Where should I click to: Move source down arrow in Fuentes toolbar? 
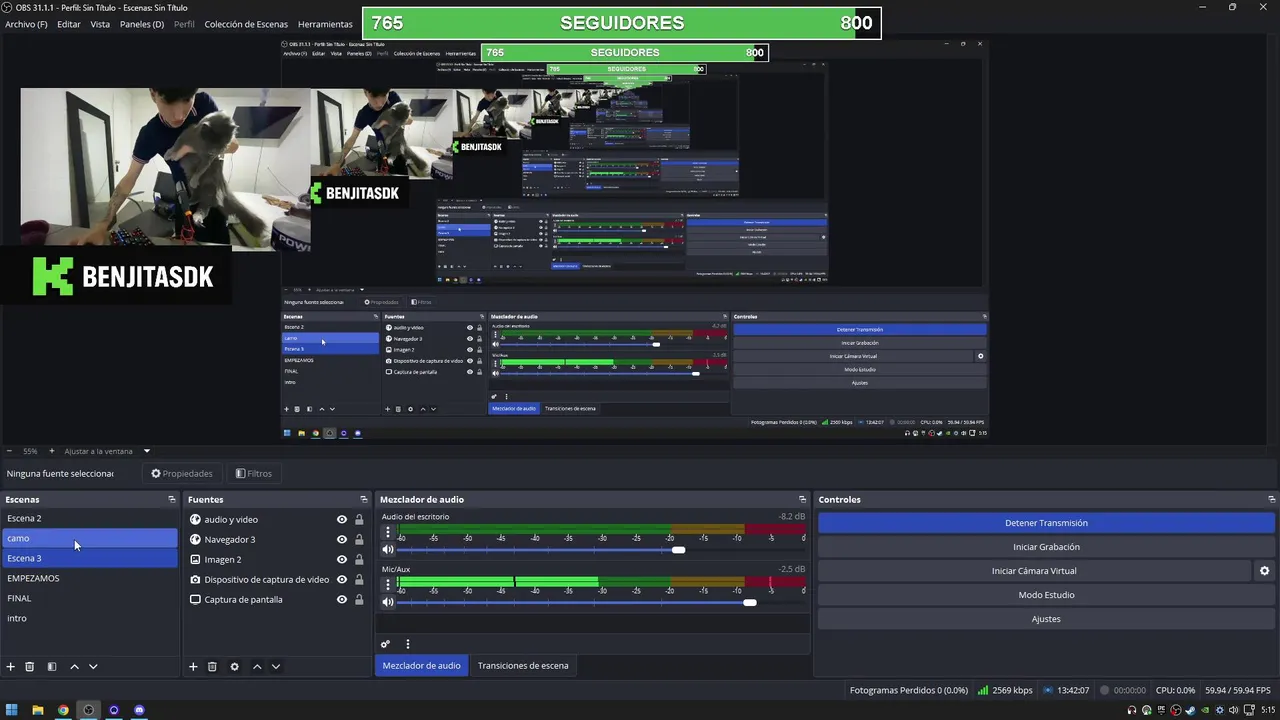pos(276,667)
